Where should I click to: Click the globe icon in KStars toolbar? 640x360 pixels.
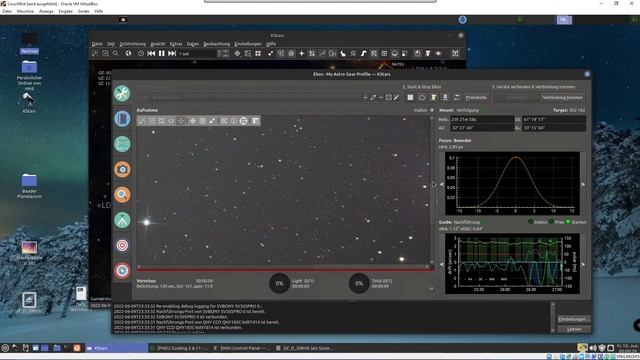128,53
